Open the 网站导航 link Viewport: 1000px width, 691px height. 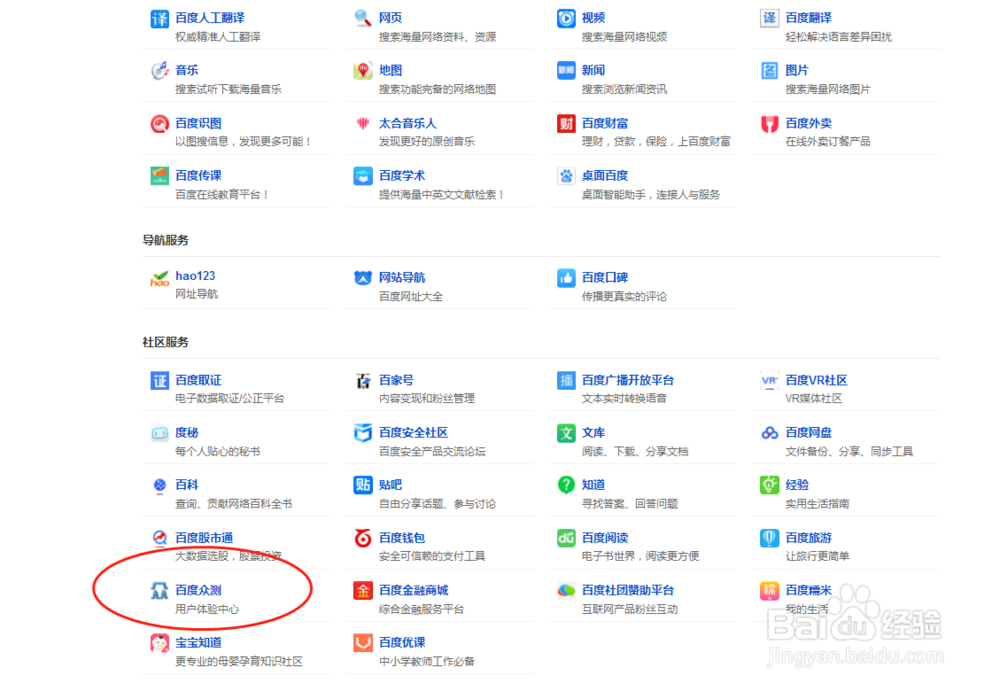tap(402, 278)
